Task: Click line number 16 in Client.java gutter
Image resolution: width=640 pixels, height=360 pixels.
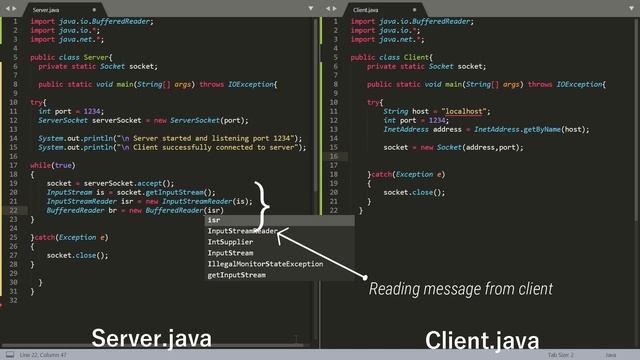Action: click(x=333, y=156)
